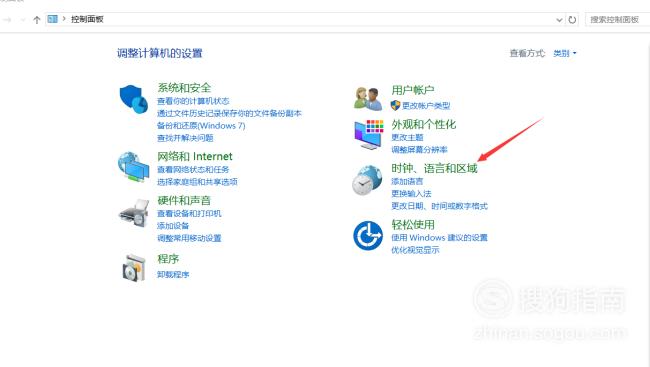
Task: Click the Appearance and Personalization monitor icon
Action: tap(369, 134)
